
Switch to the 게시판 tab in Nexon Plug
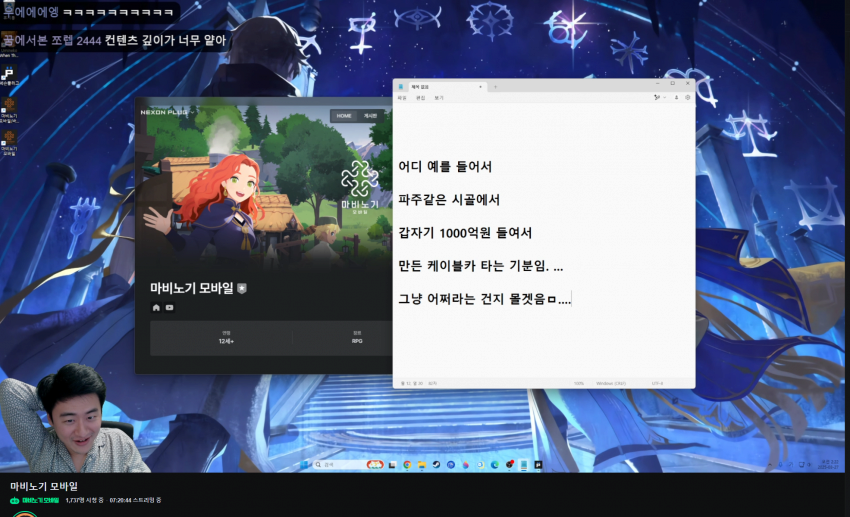click(370, 116)
